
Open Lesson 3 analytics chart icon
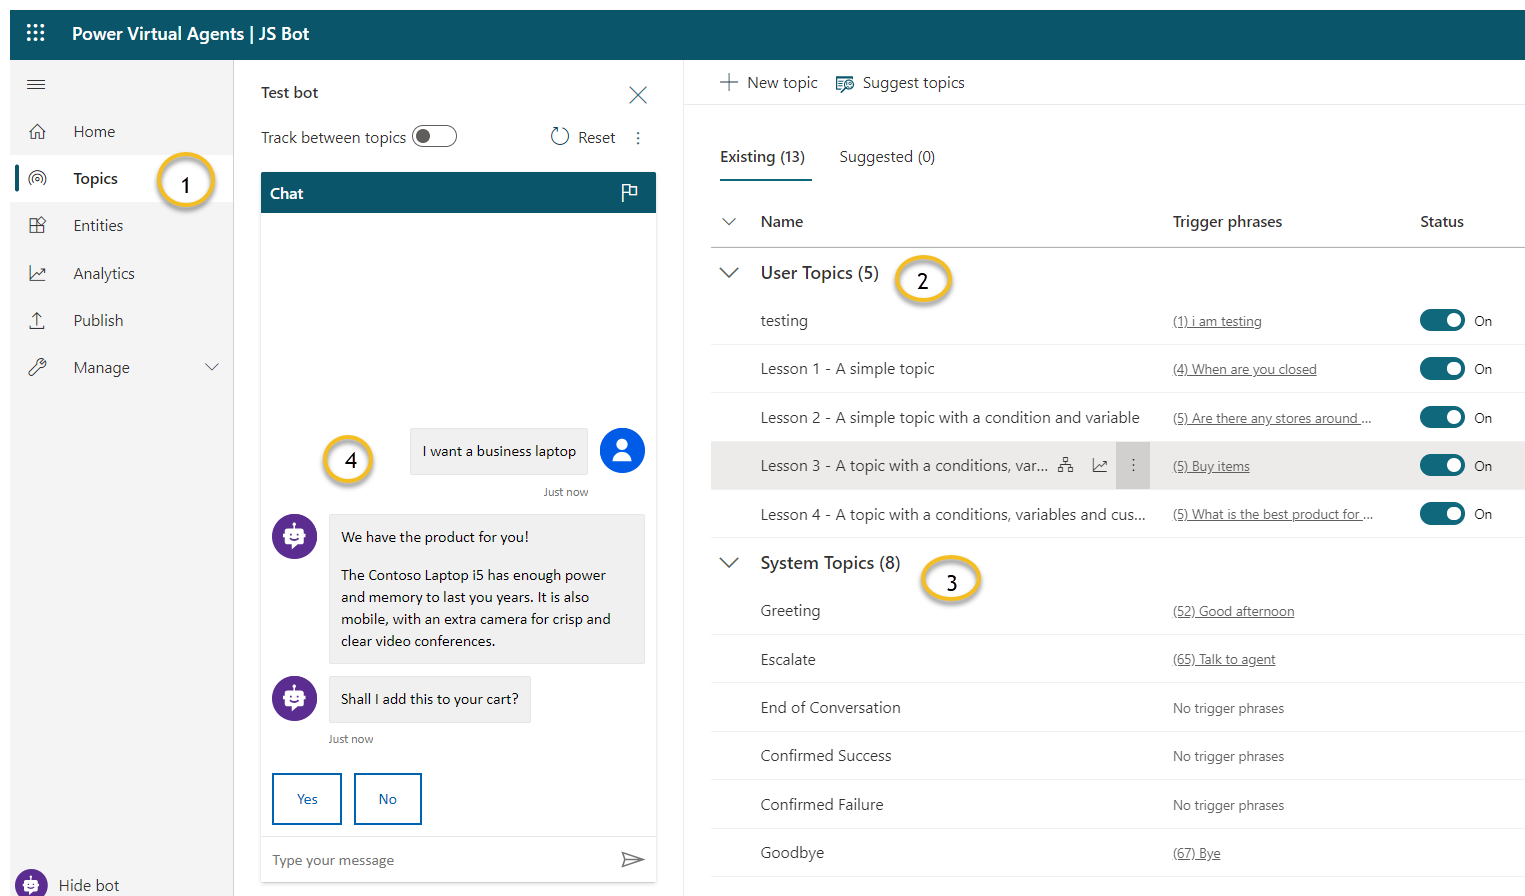(x=1100, y=465)
